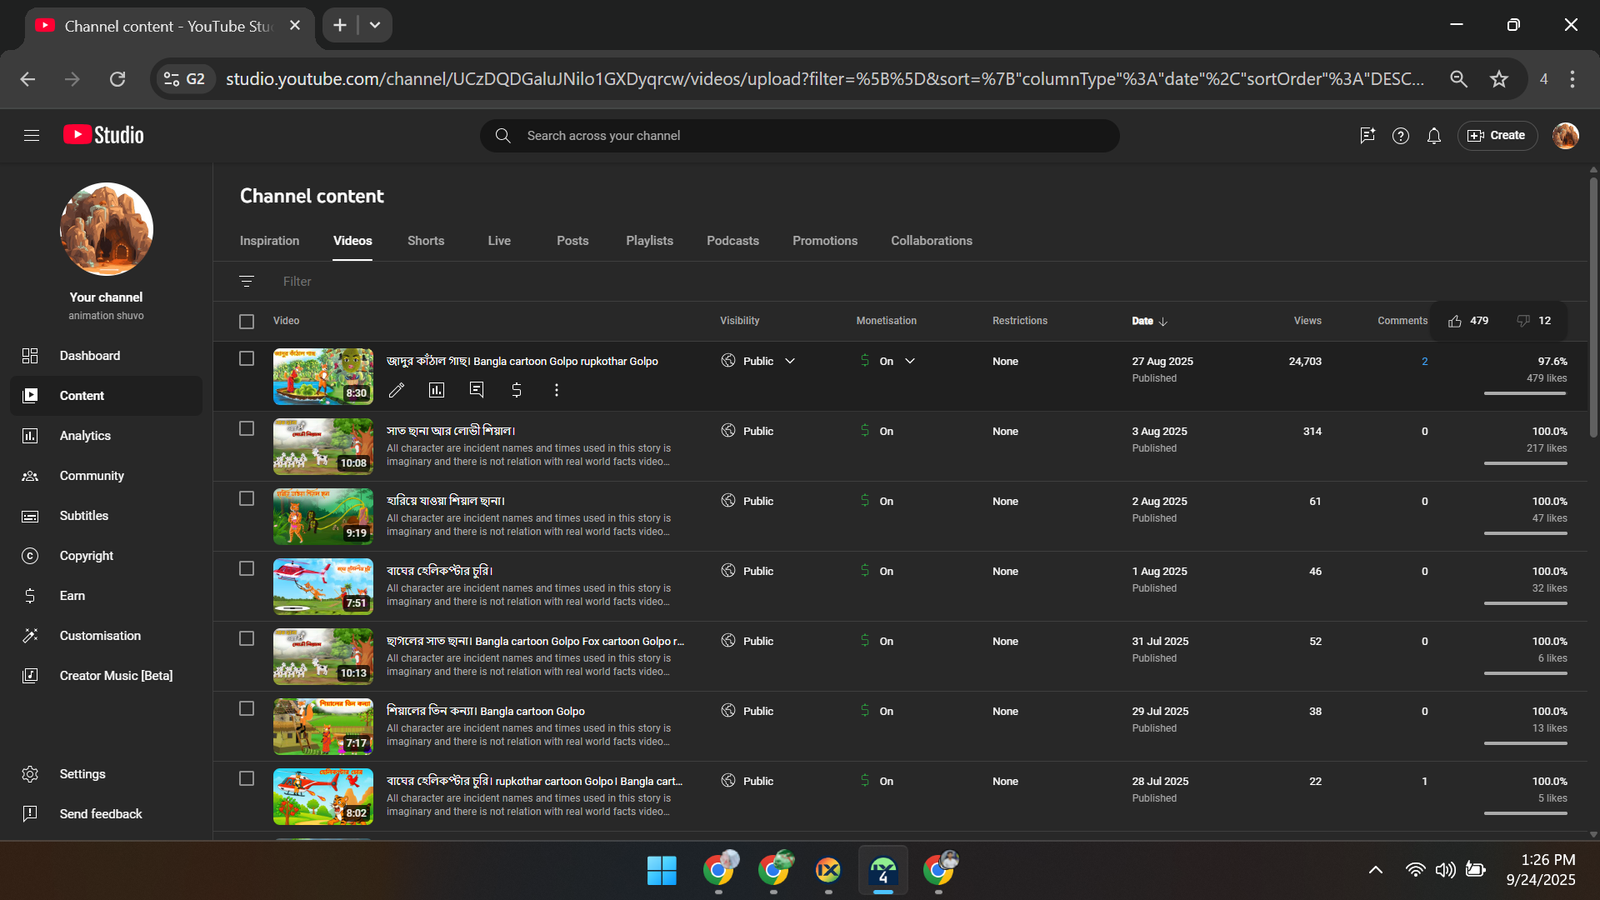Click the help question mark icon
1600x900 pixels.
(1401, 136)
